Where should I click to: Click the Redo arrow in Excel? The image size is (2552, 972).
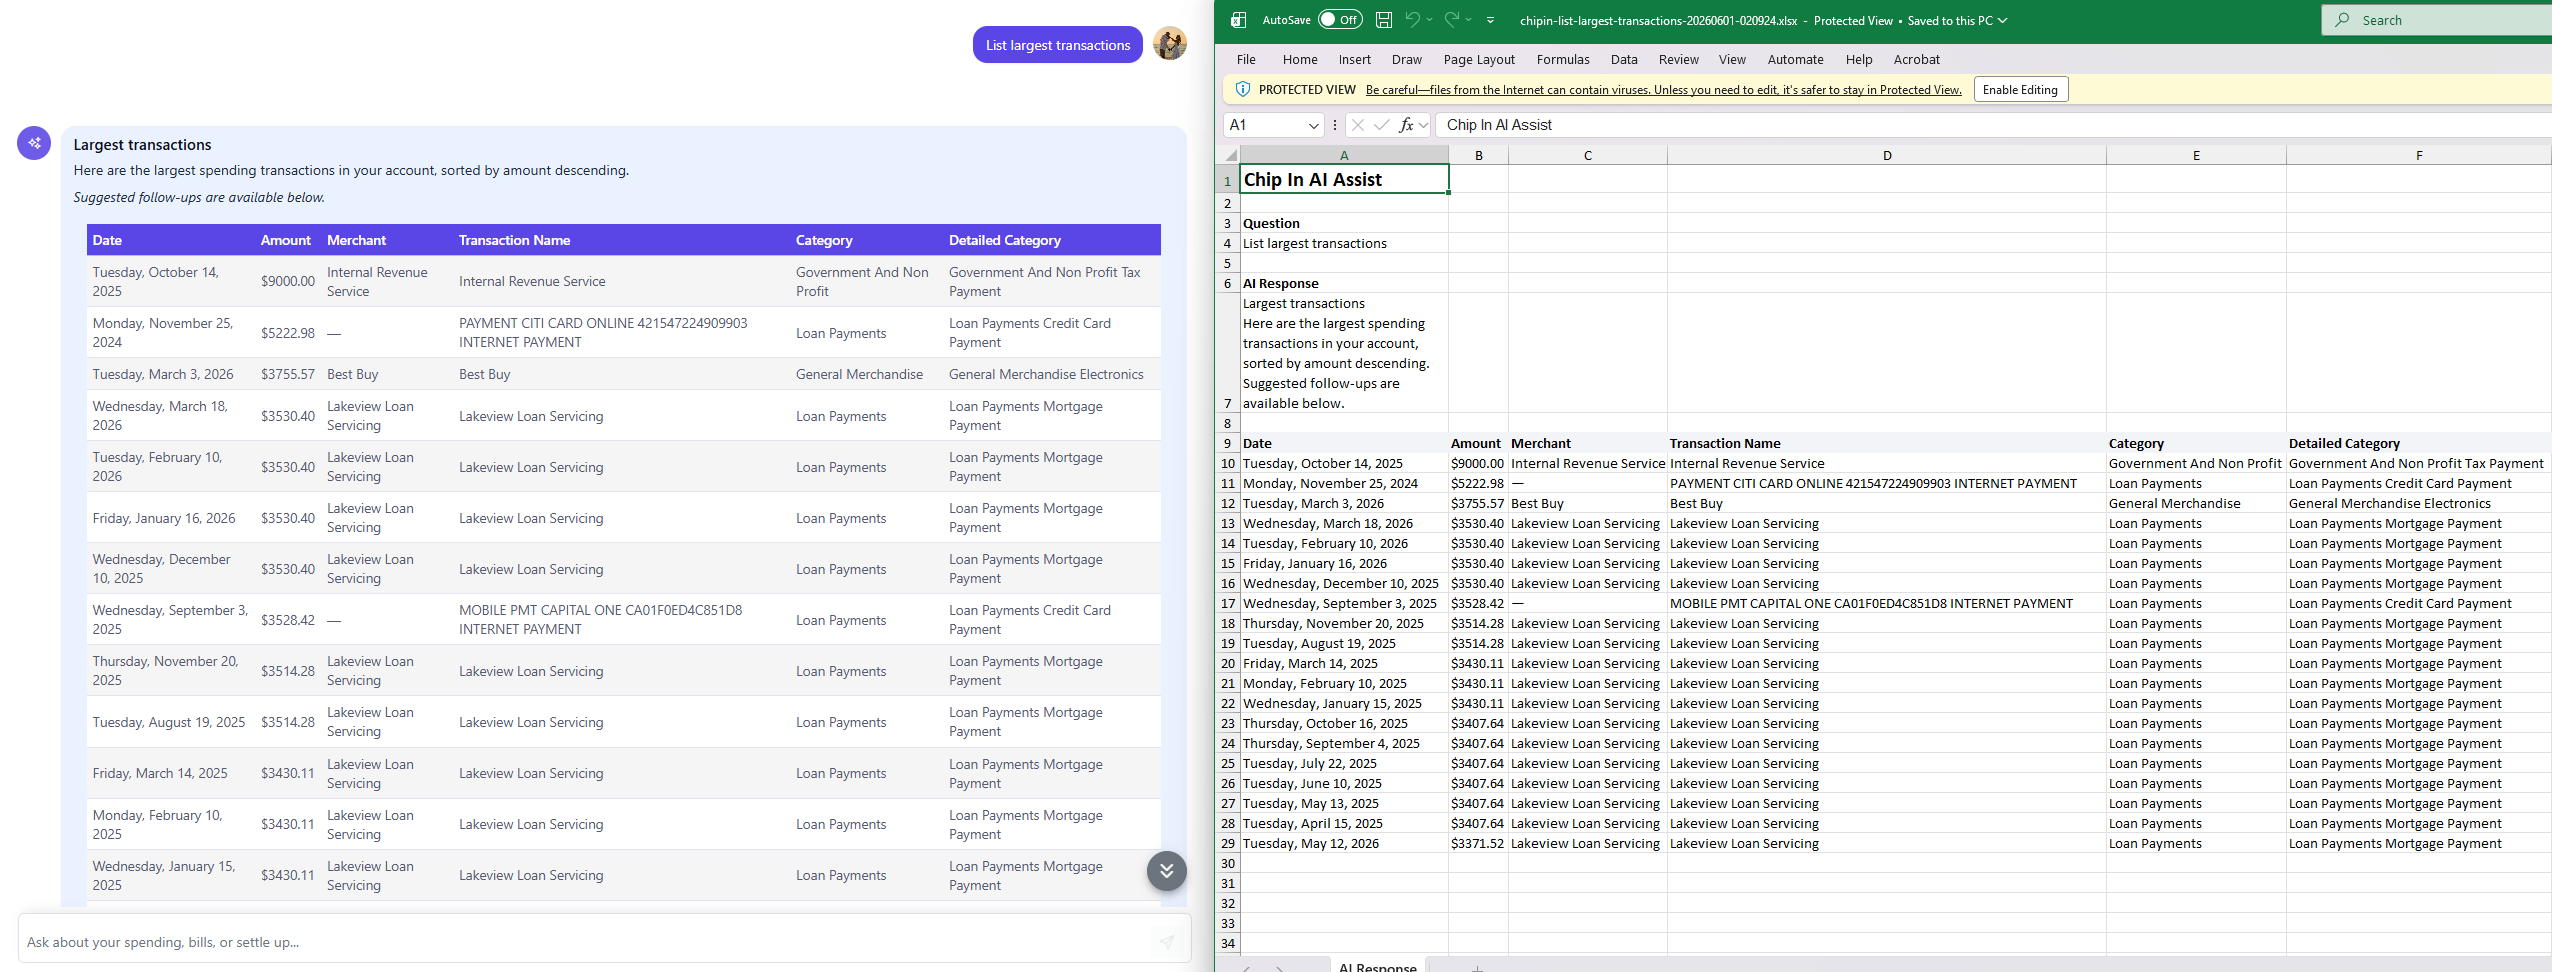point(1451,19)
